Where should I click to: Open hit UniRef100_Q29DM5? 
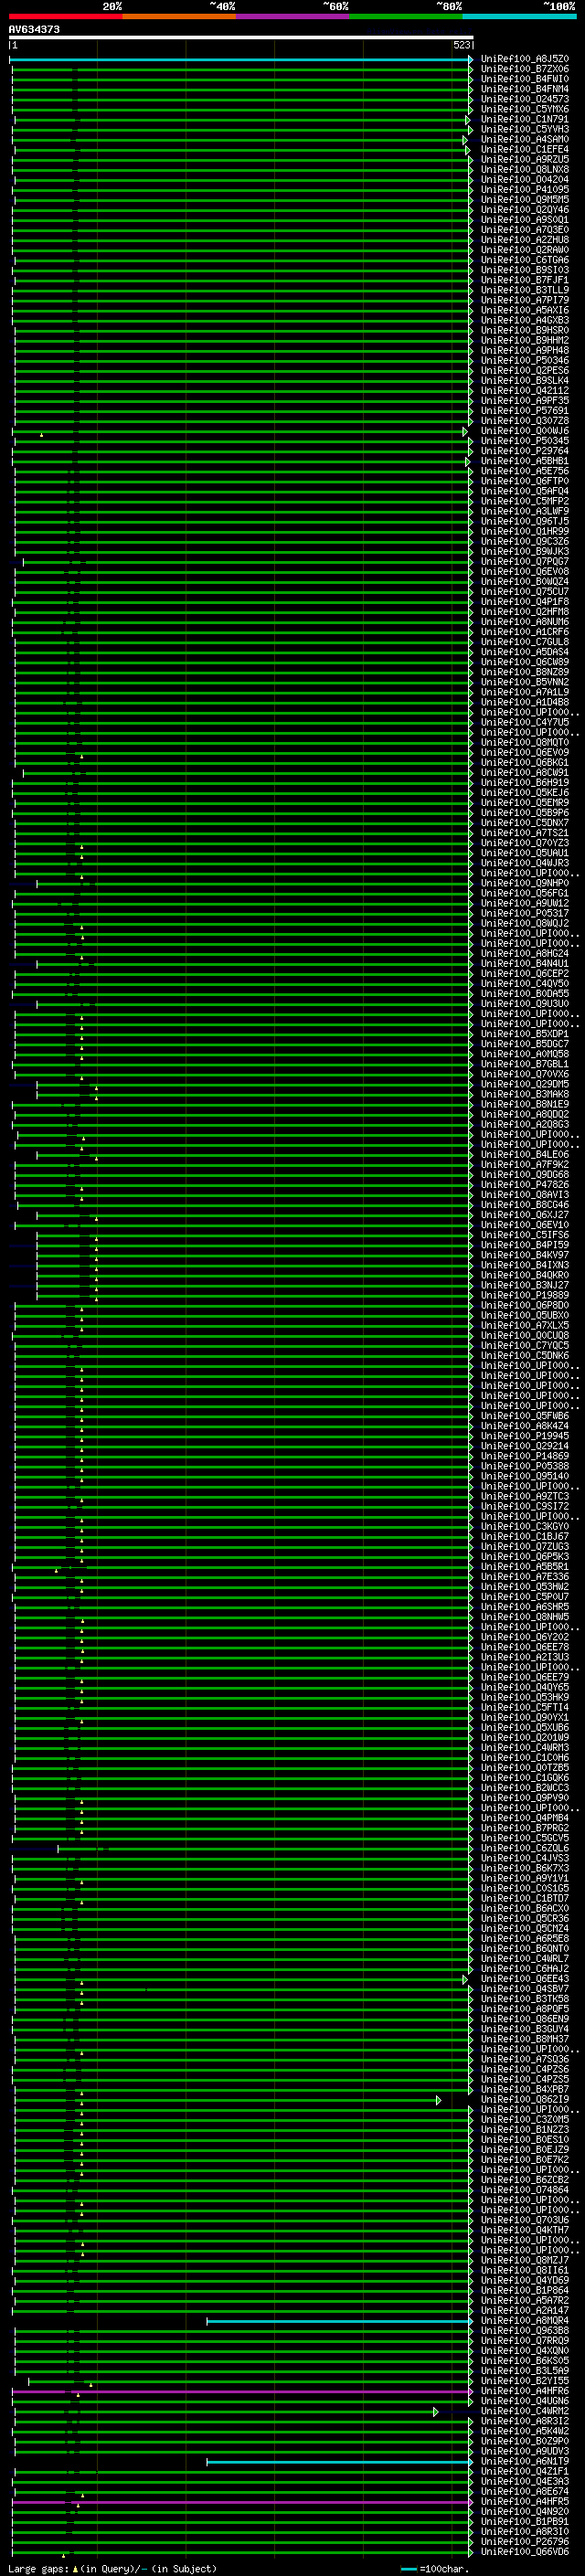[x=525, y=1084]
